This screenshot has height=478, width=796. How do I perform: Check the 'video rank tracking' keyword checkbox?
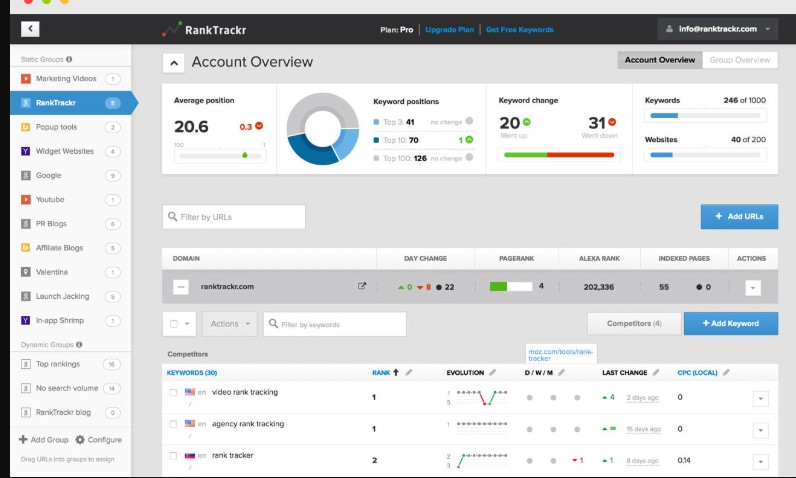[173, 393]
